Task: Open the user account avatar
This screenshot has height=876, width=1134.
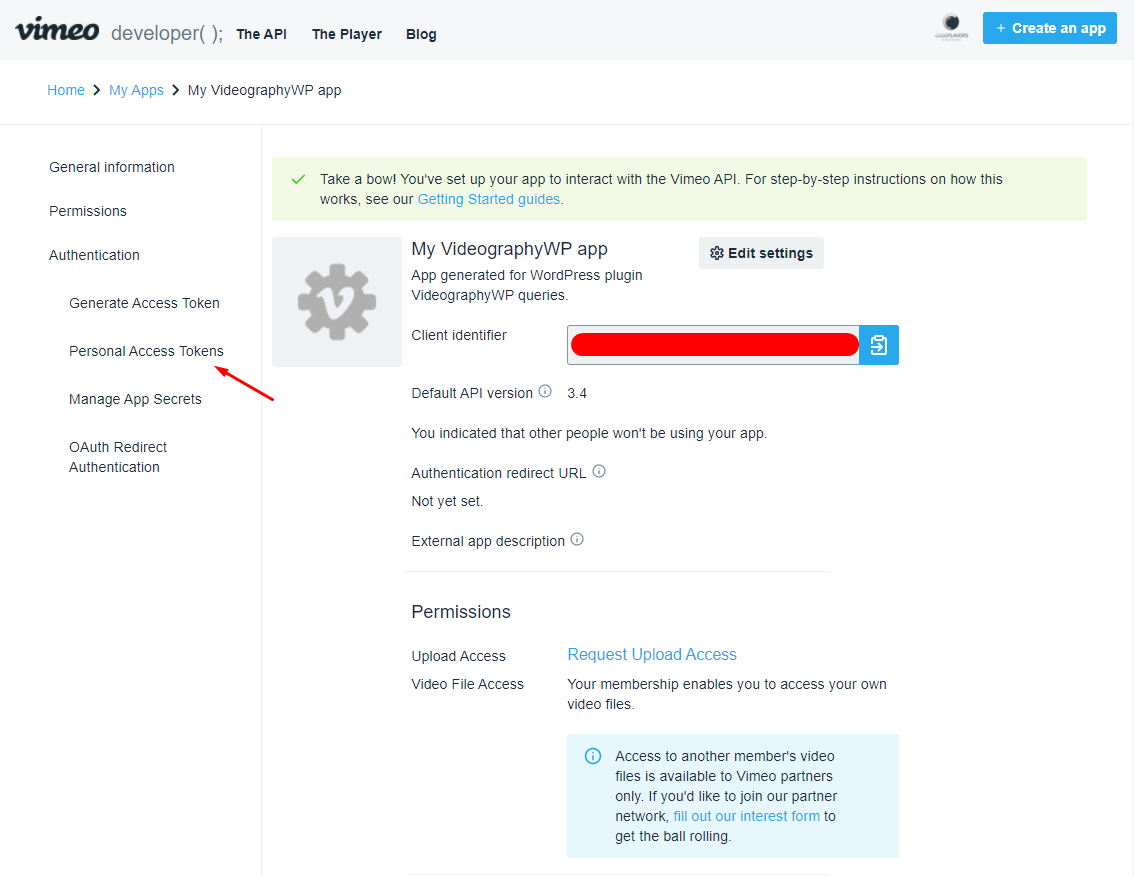Action: tap(951, 26)
